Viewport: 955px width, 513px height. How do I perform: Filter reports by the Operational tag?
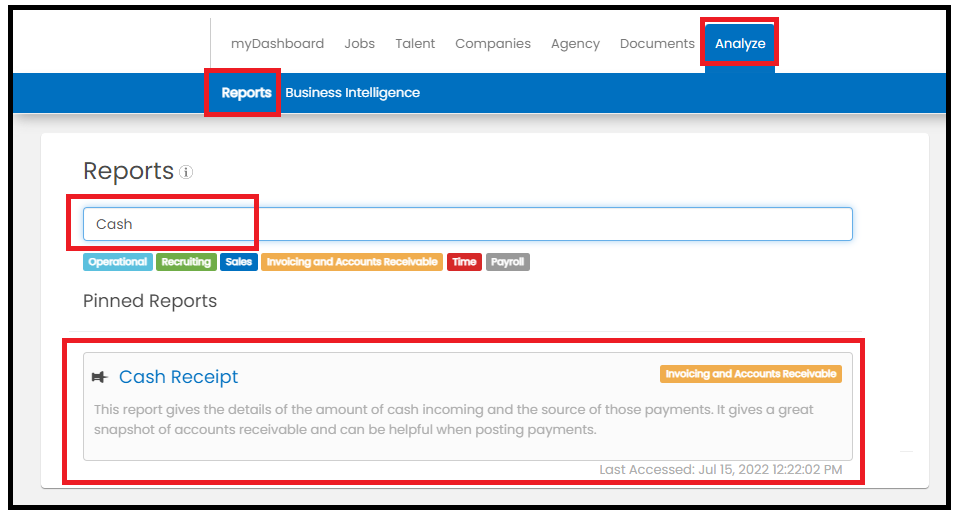pyautogui.click(x=118, y=262)
